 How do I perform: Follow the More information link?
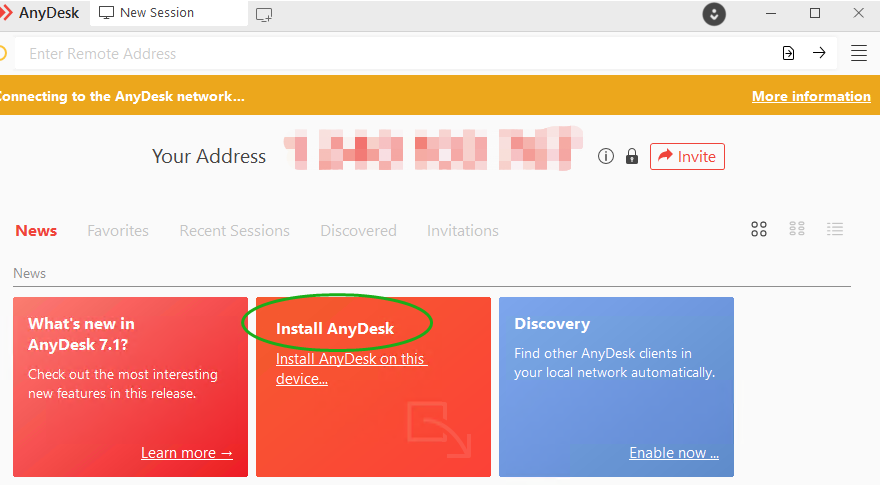(x=811, y=96)
